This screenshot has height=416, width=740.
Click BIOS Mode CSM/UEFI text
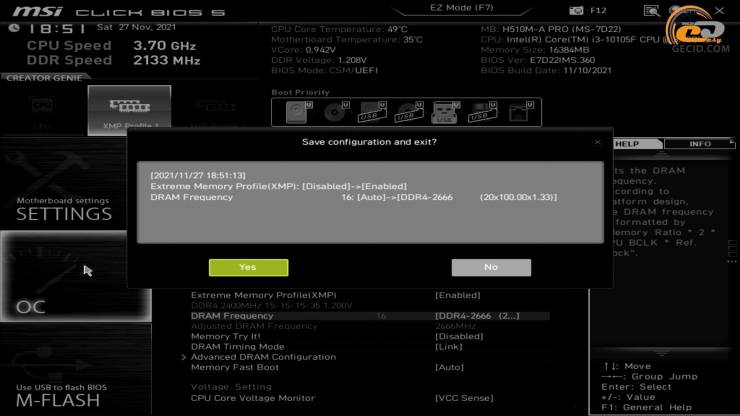[x=324, y=70]
